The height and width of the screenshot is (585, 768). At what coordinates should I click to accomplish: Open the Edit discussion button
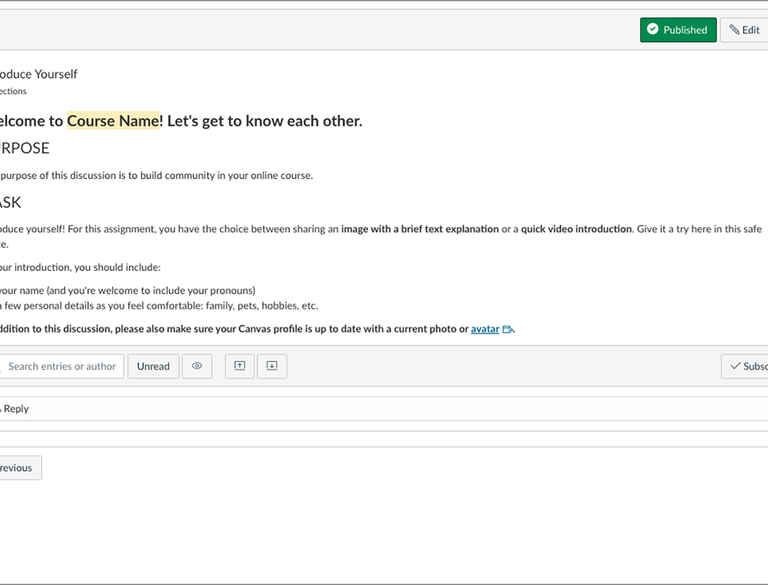click(744, 30)
